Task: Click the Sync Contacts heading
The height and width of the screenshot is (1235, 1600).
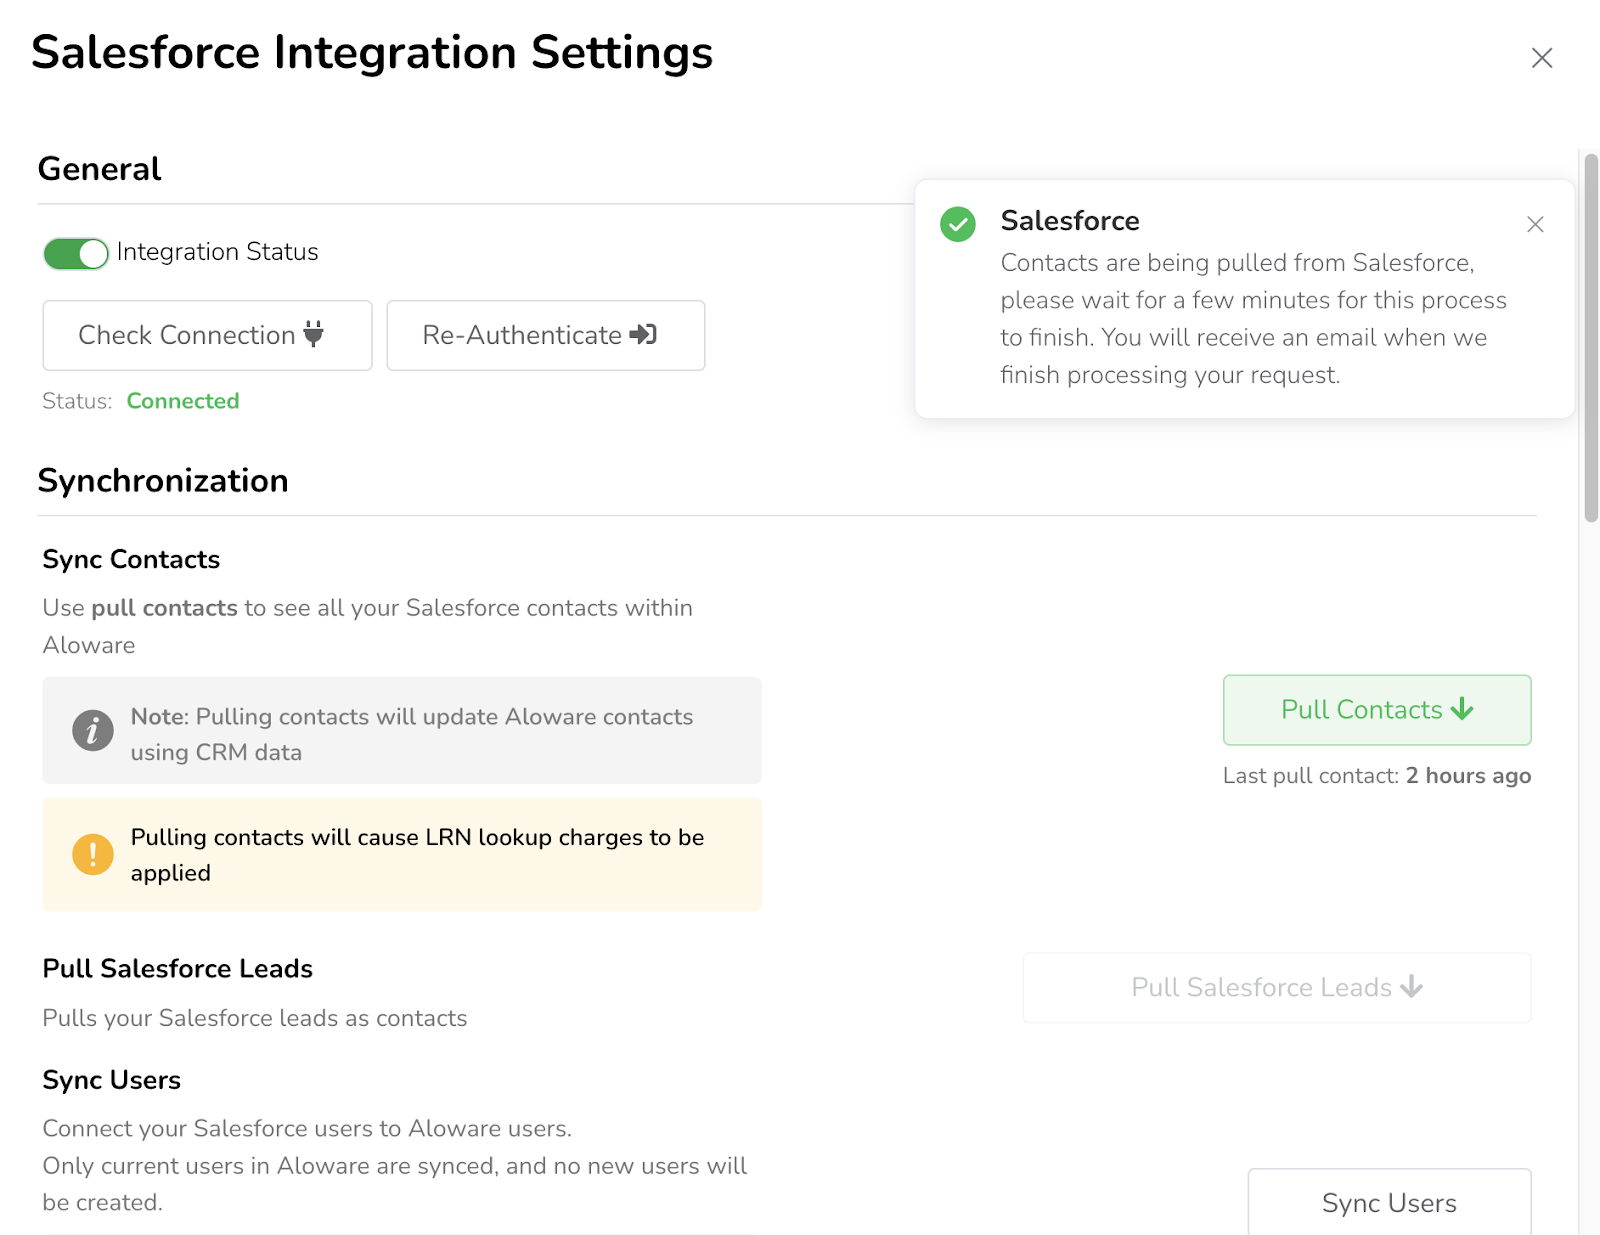Action: (x=131, y=559)
